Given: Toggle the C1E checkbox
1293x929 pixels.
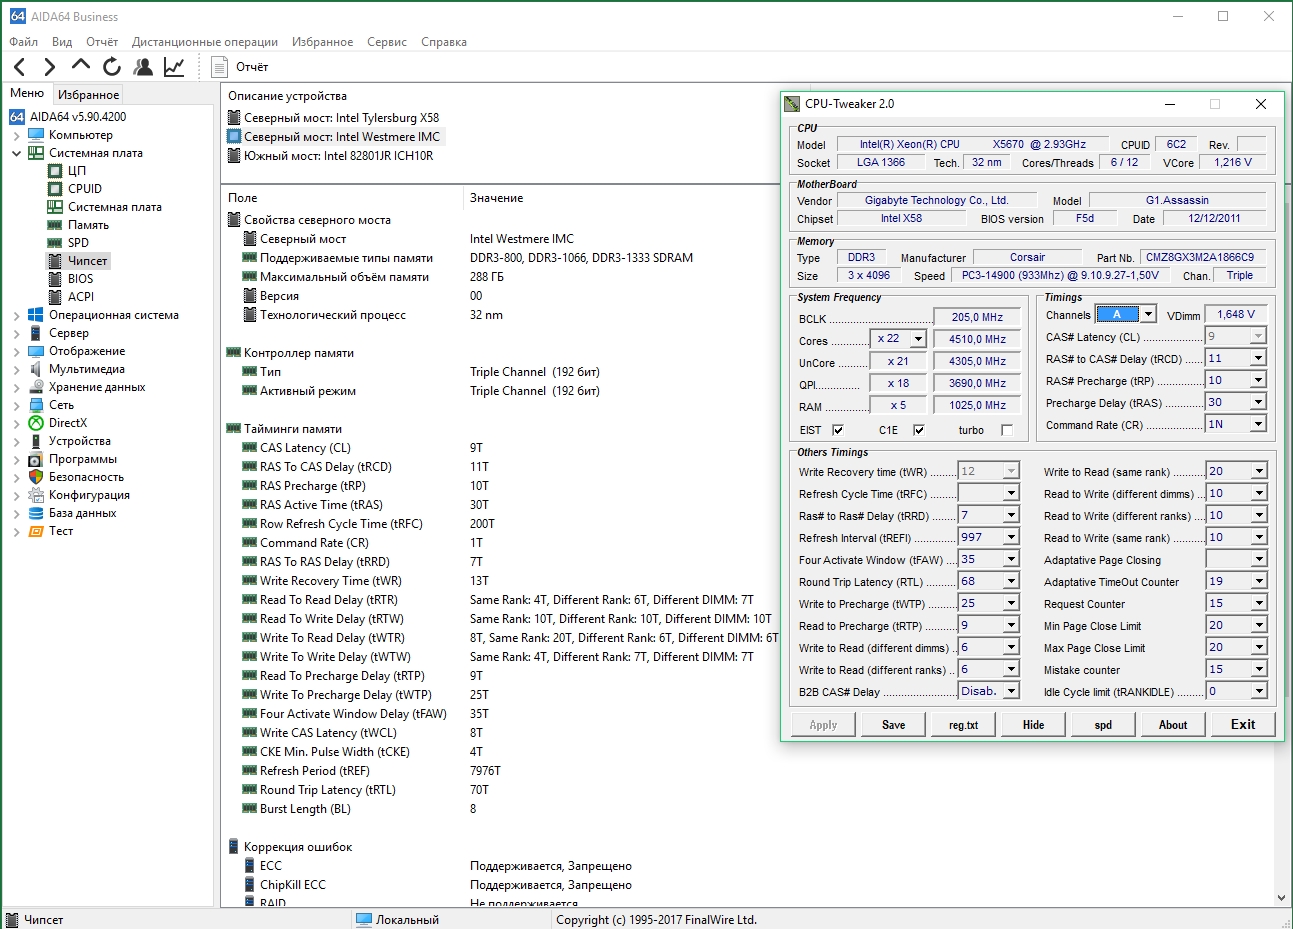Looking at the screenshot, I should 918,430.
